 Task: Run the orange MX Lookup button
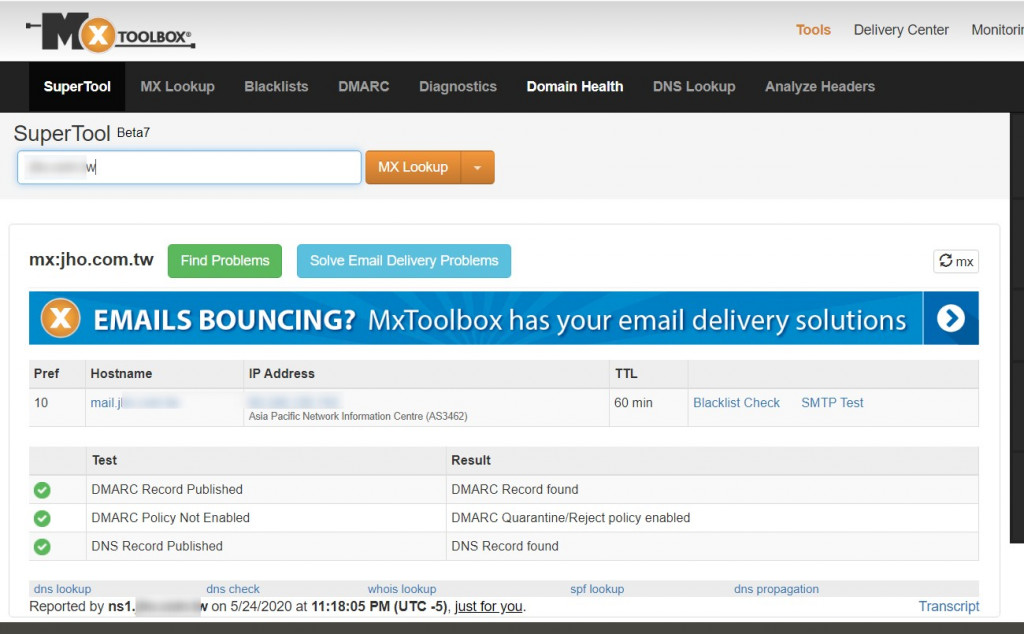(413, 168)
